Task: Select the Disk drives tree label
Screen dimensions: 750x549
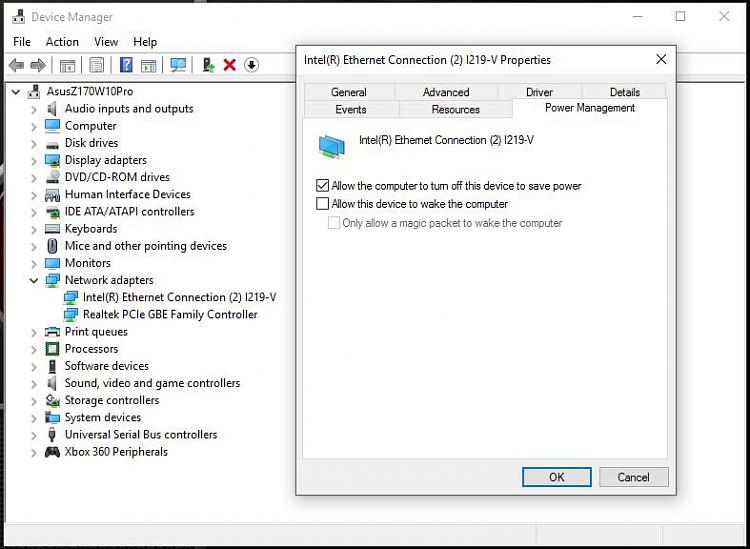Action: tap(91, 143)
